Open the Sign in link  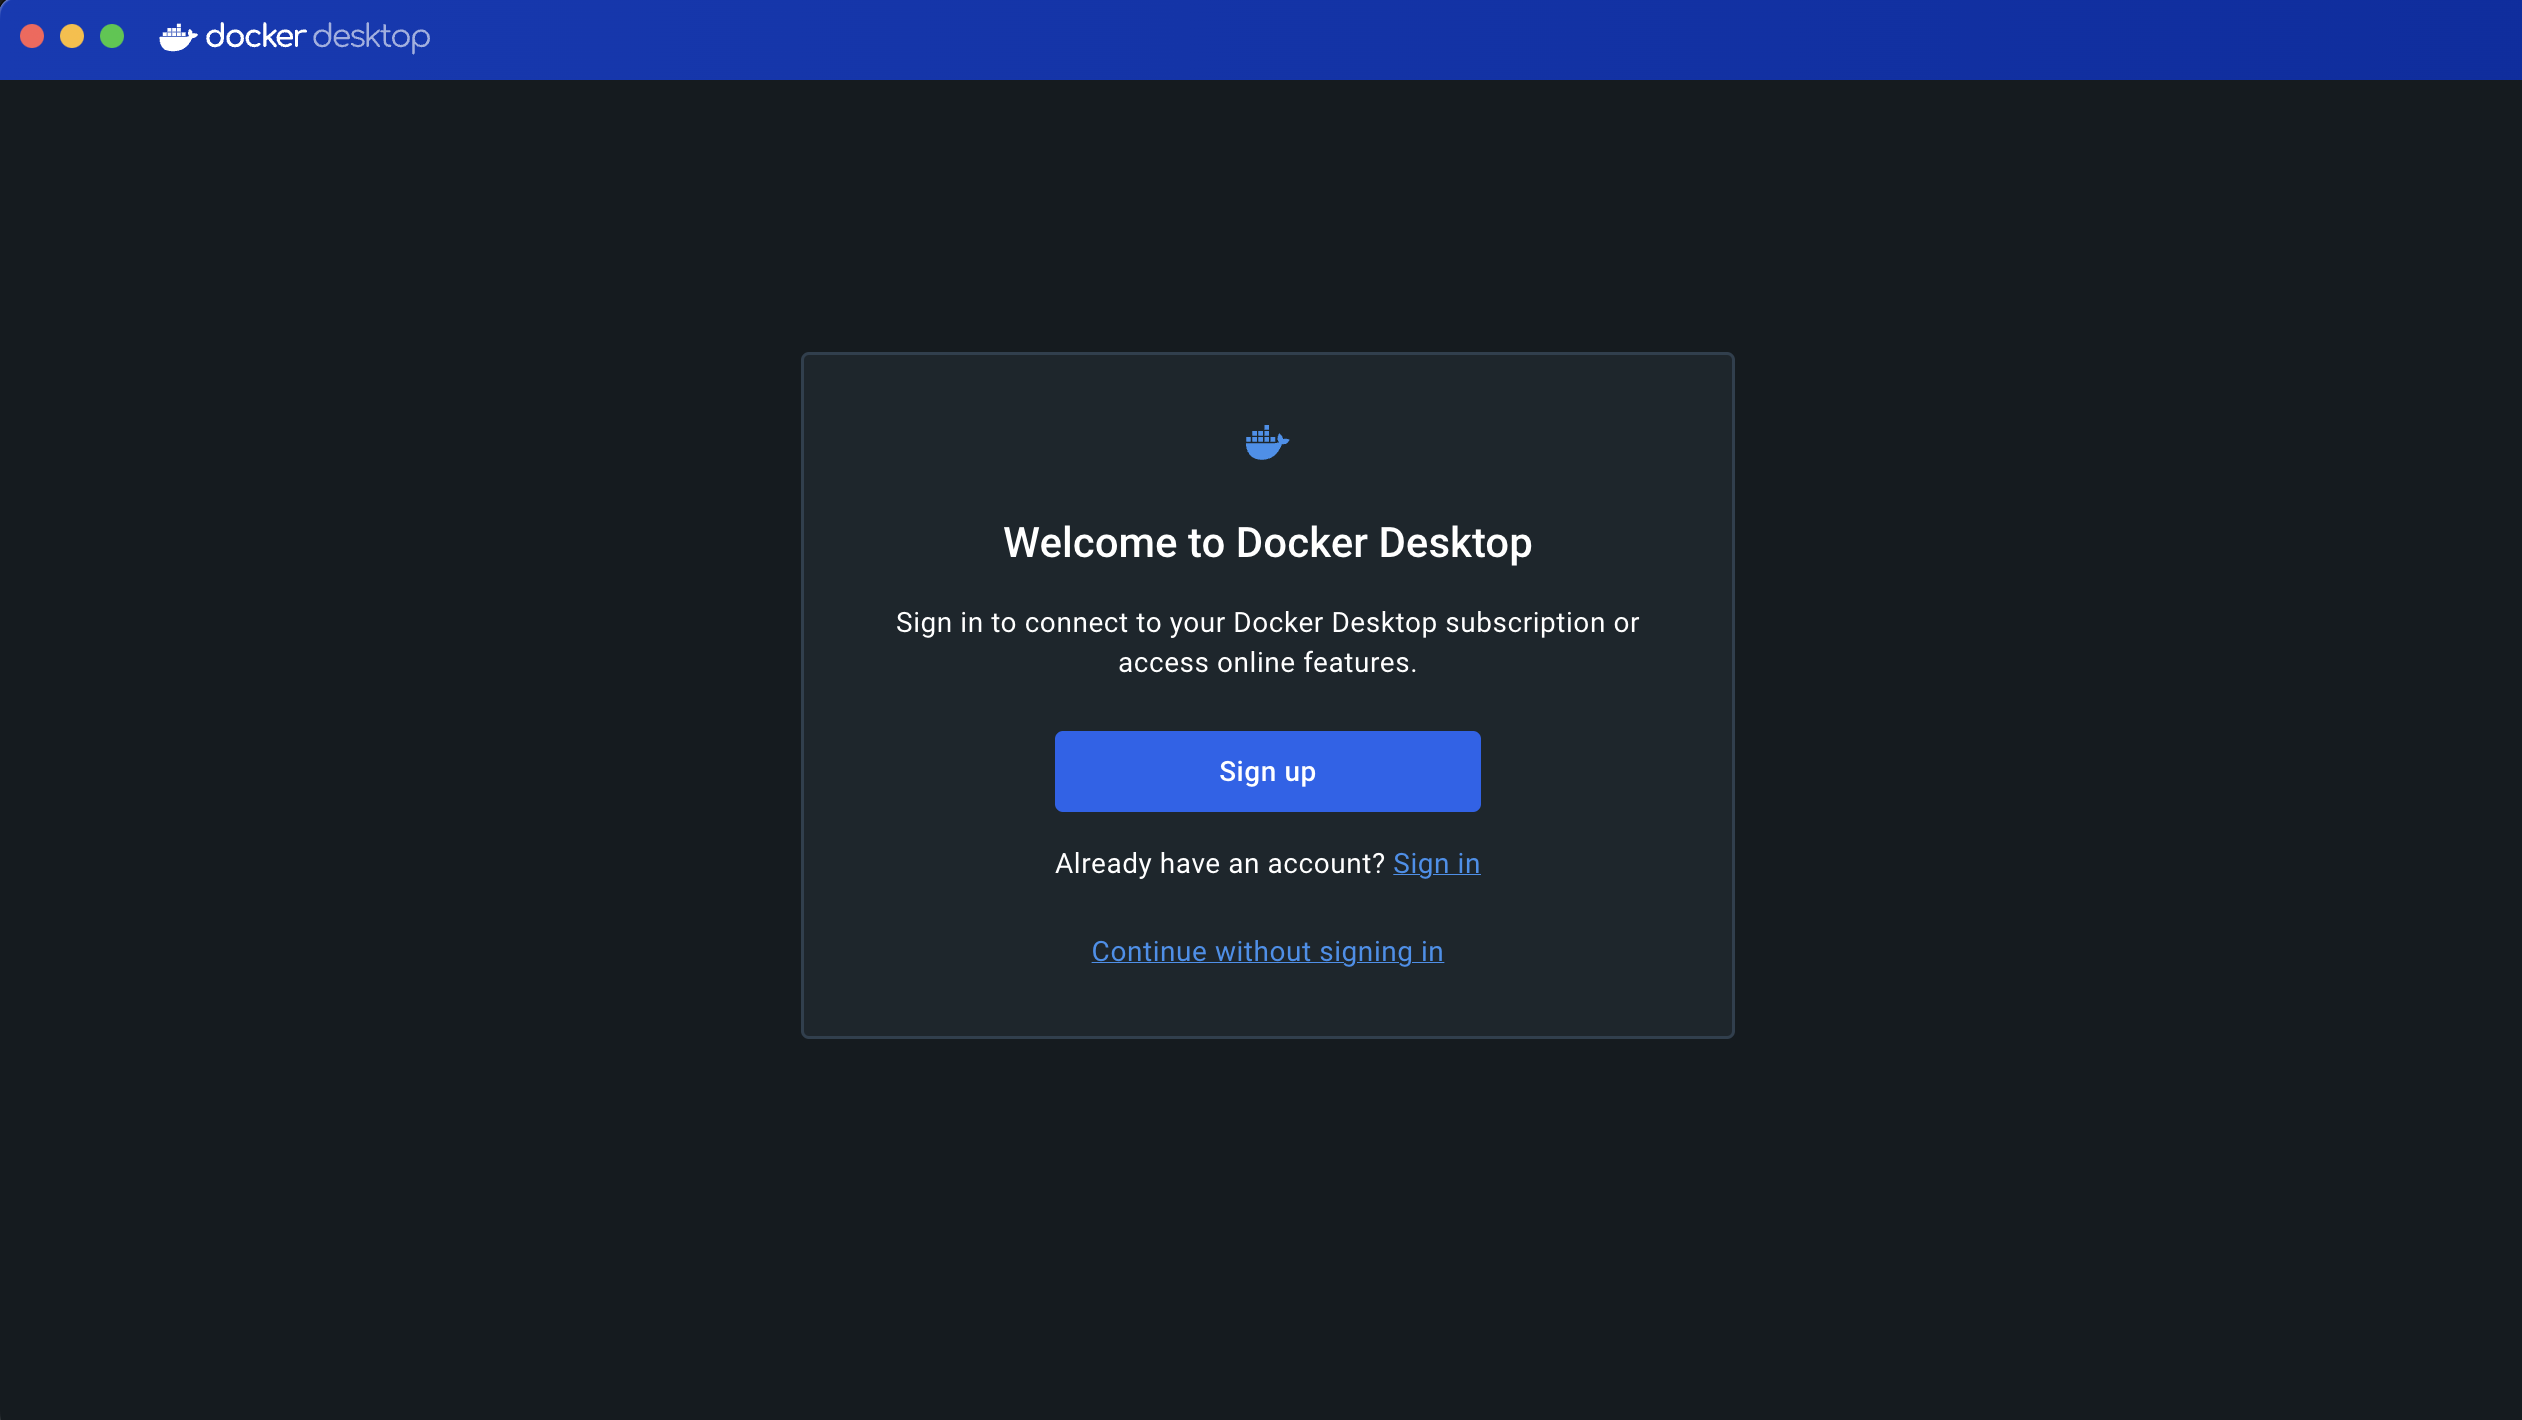coord(1436,863)
